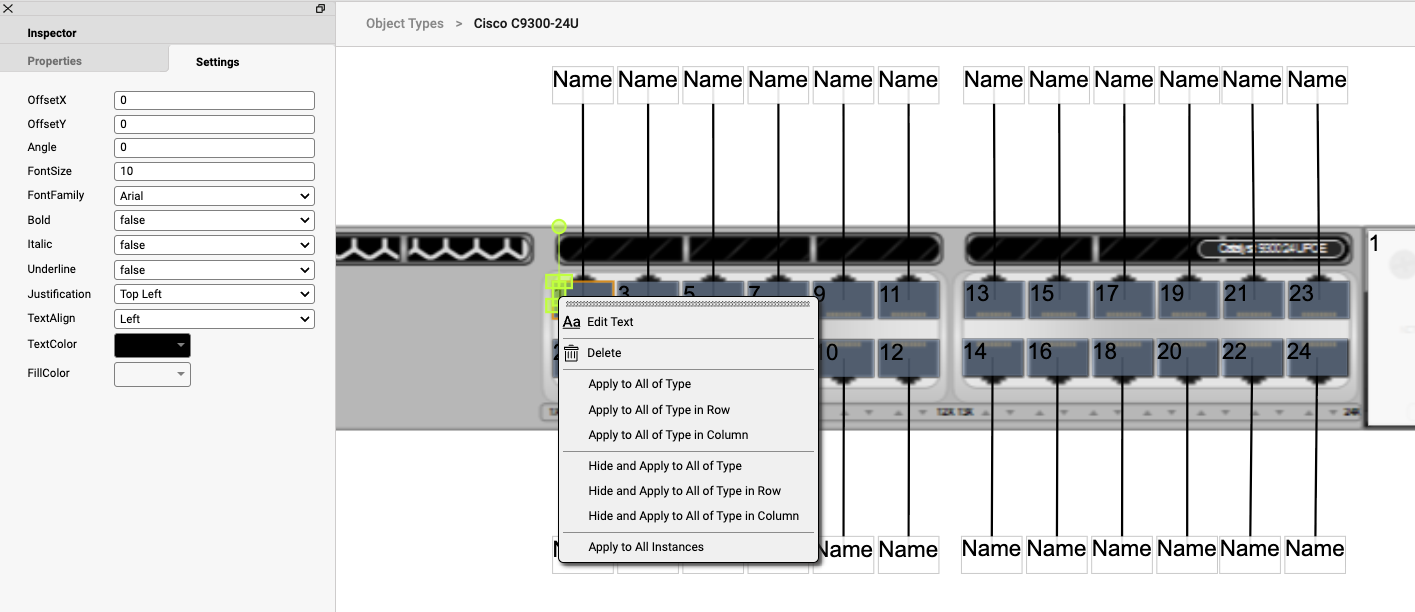This screenshot has height=612, width=1415.
Task: Click the green rotation handle circle
Action: pyautogui.click(x=559, y=227)
